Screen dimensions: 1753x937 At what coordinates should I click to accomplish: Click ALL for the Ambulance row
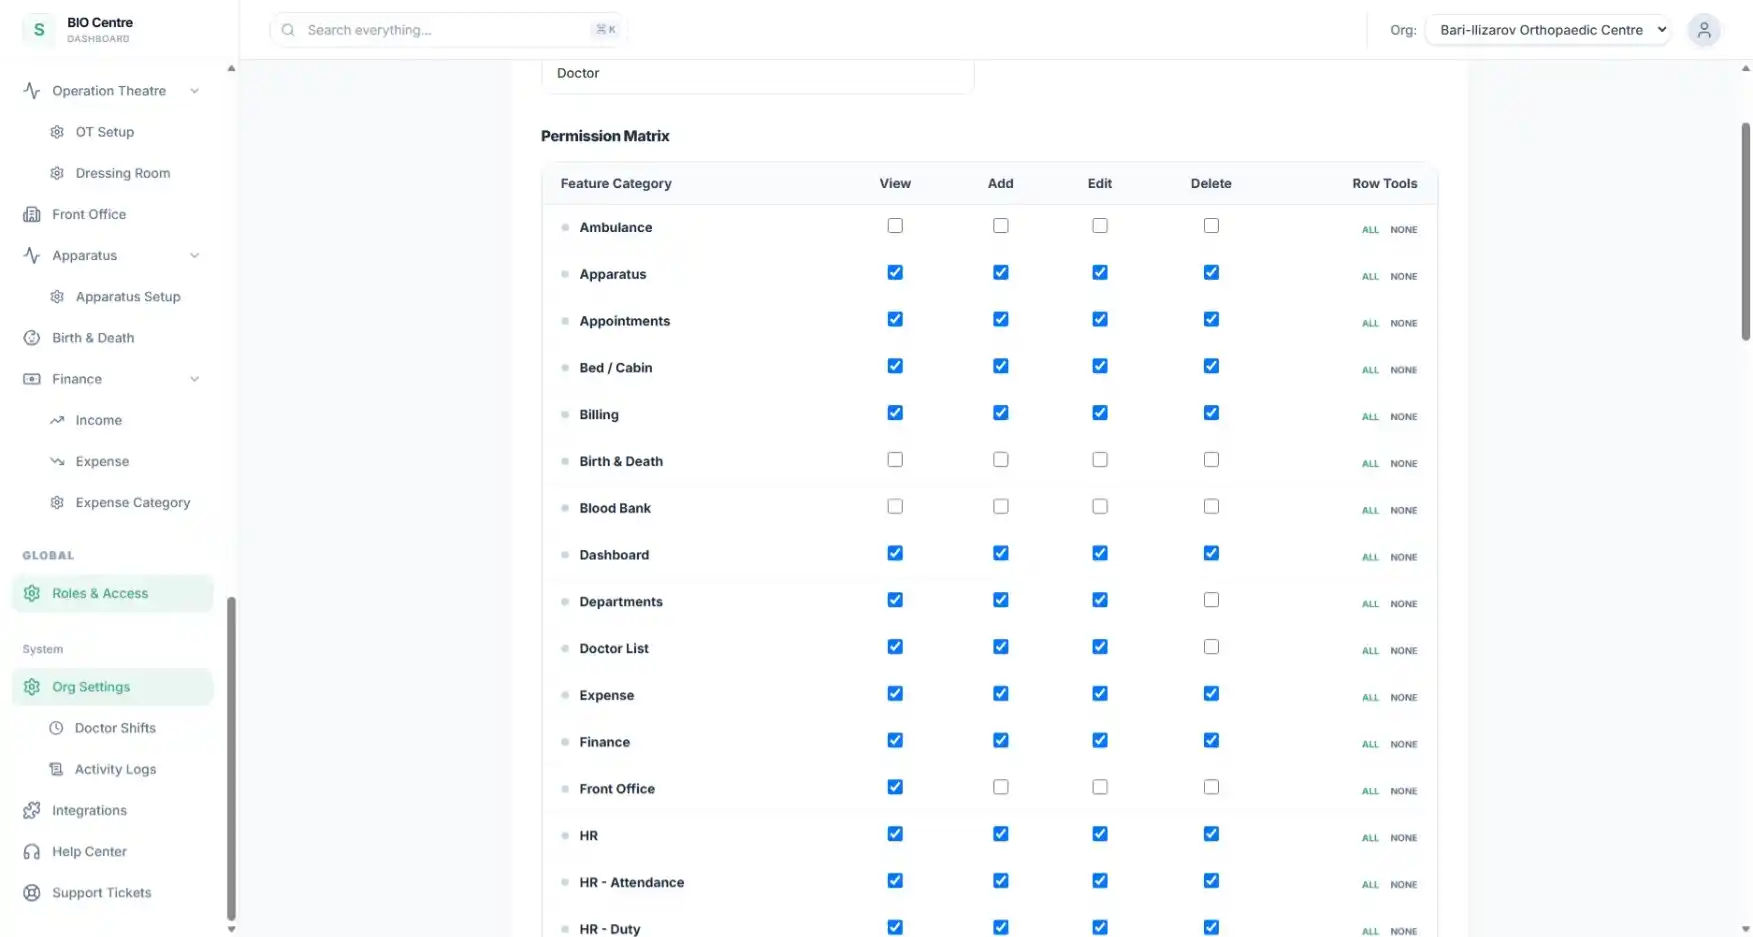click(1370, 230)
